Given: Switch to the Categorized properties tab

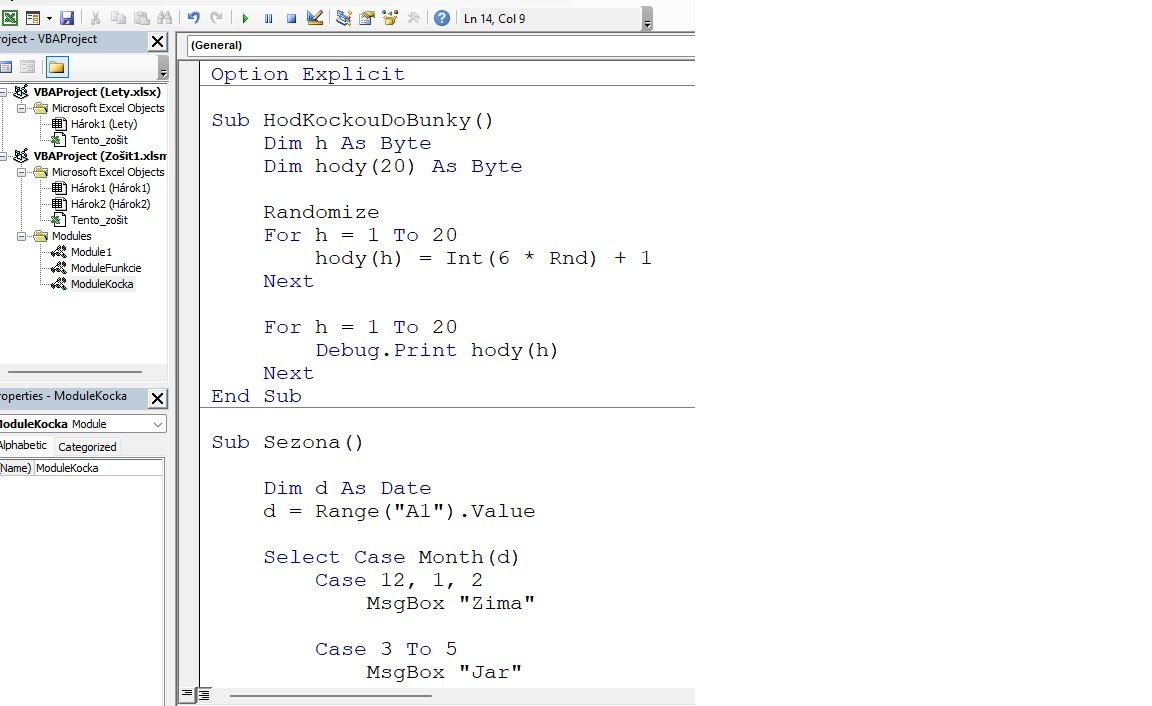Looking at the screenshot, I should tap(87, 447).
